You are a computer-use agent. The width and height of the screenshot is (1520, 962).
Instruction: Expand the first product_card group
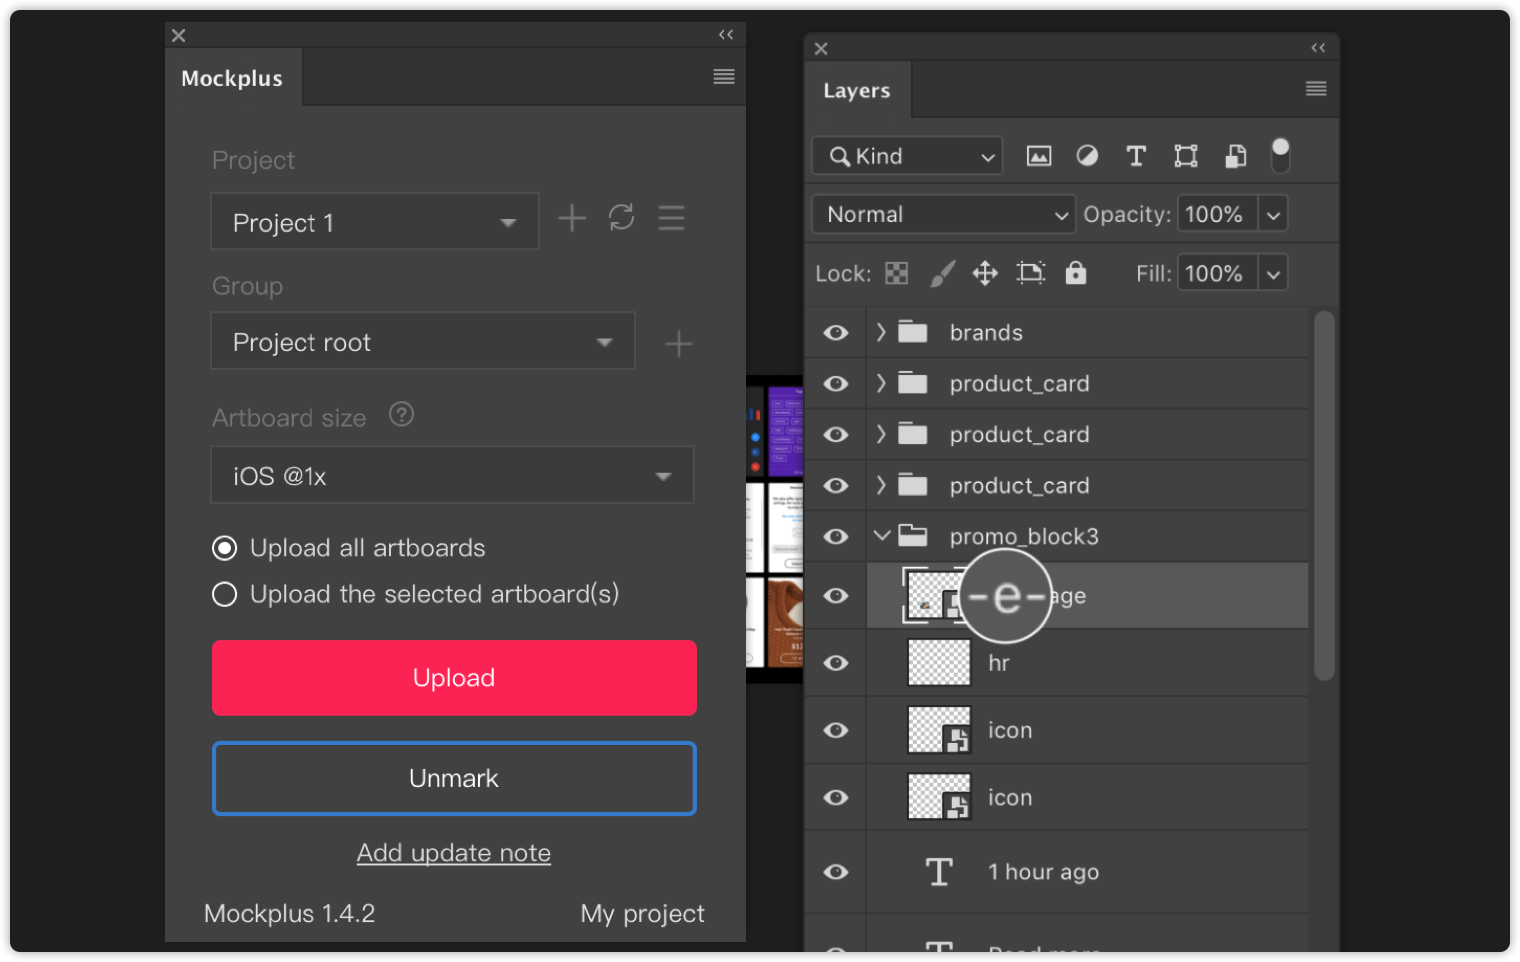[880, 383]
